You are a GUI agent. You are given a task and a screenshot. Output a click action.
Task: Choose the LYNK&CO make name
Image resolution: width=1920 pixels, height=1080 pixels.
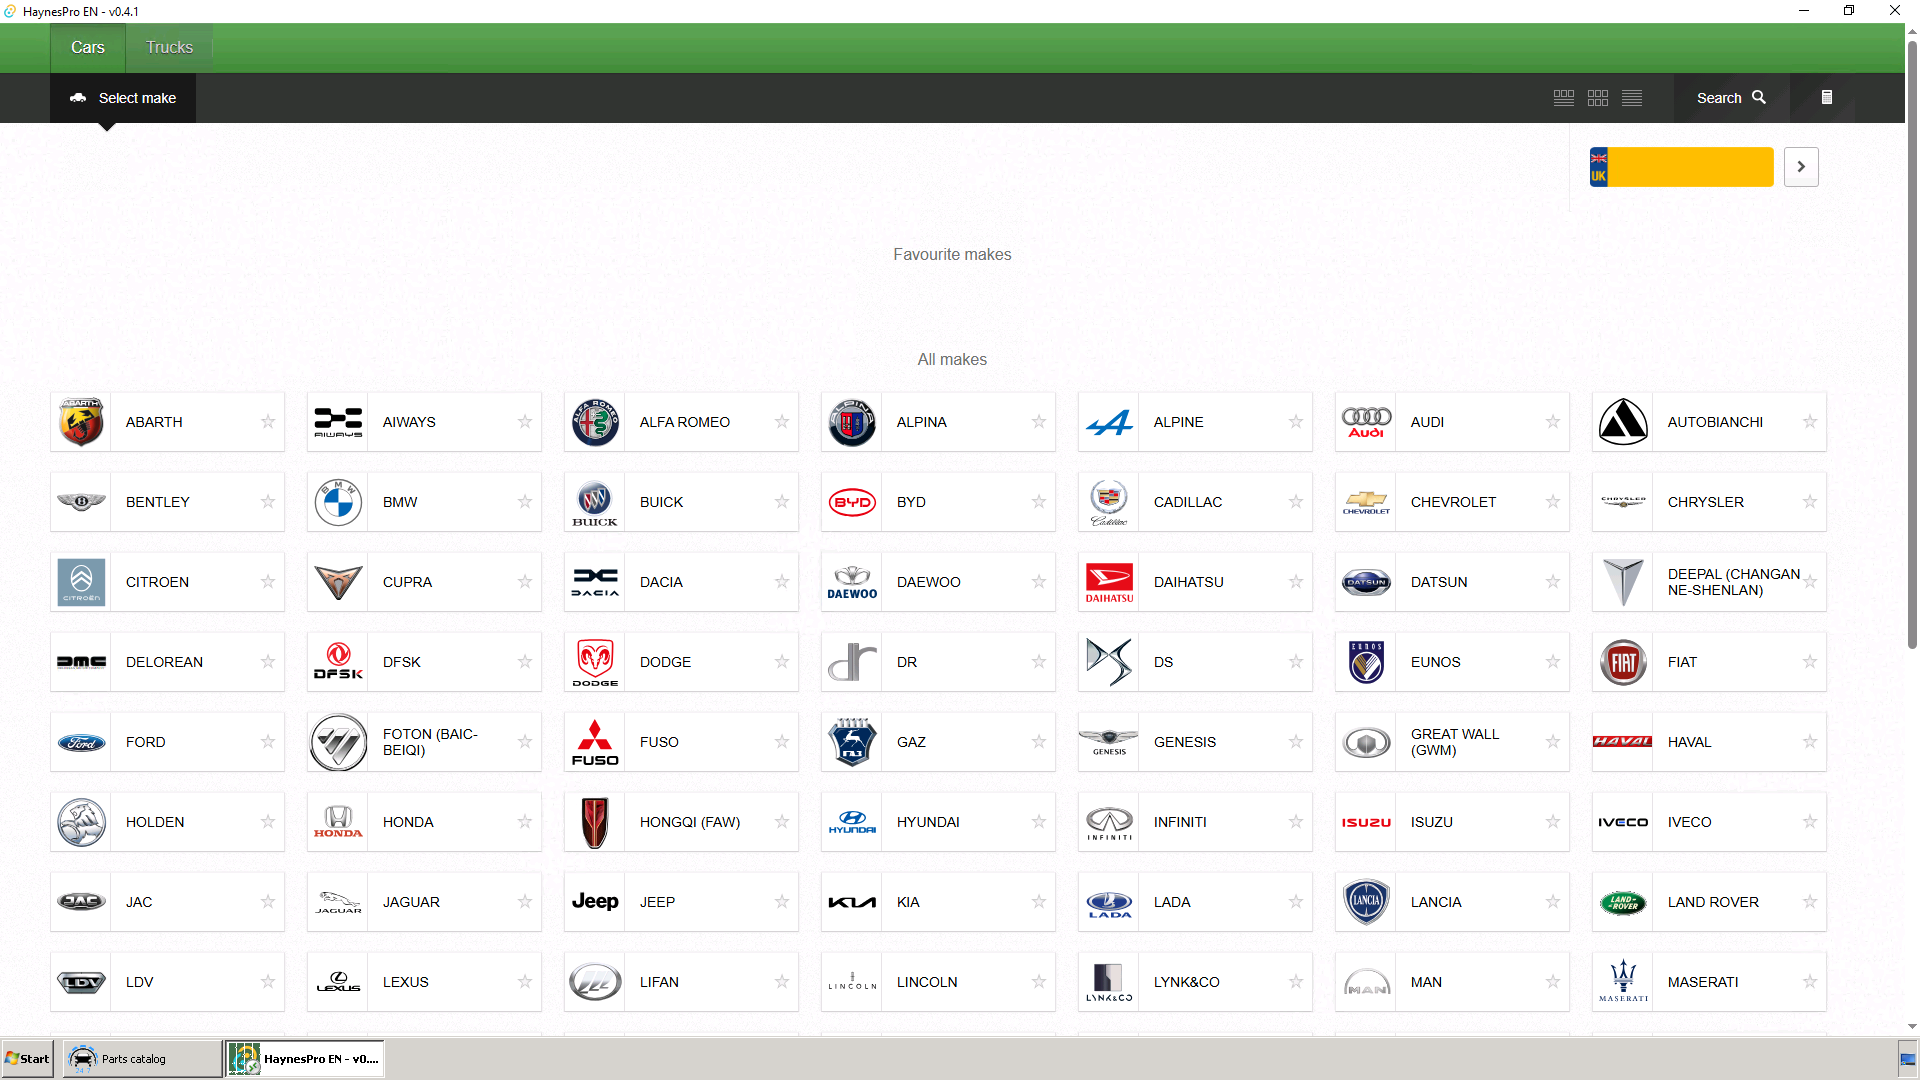pos(1187,982)
